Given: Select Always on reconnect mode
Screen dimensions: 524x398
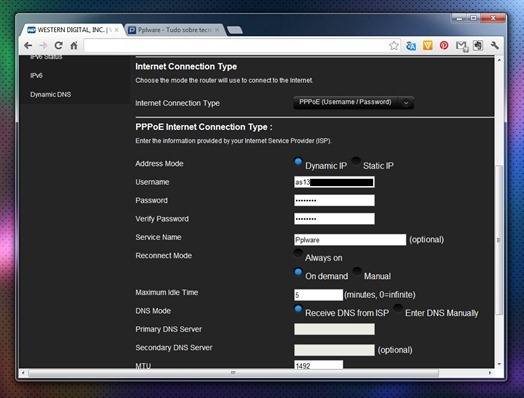Looking at the screenshot, I should [x=298, y=253].
